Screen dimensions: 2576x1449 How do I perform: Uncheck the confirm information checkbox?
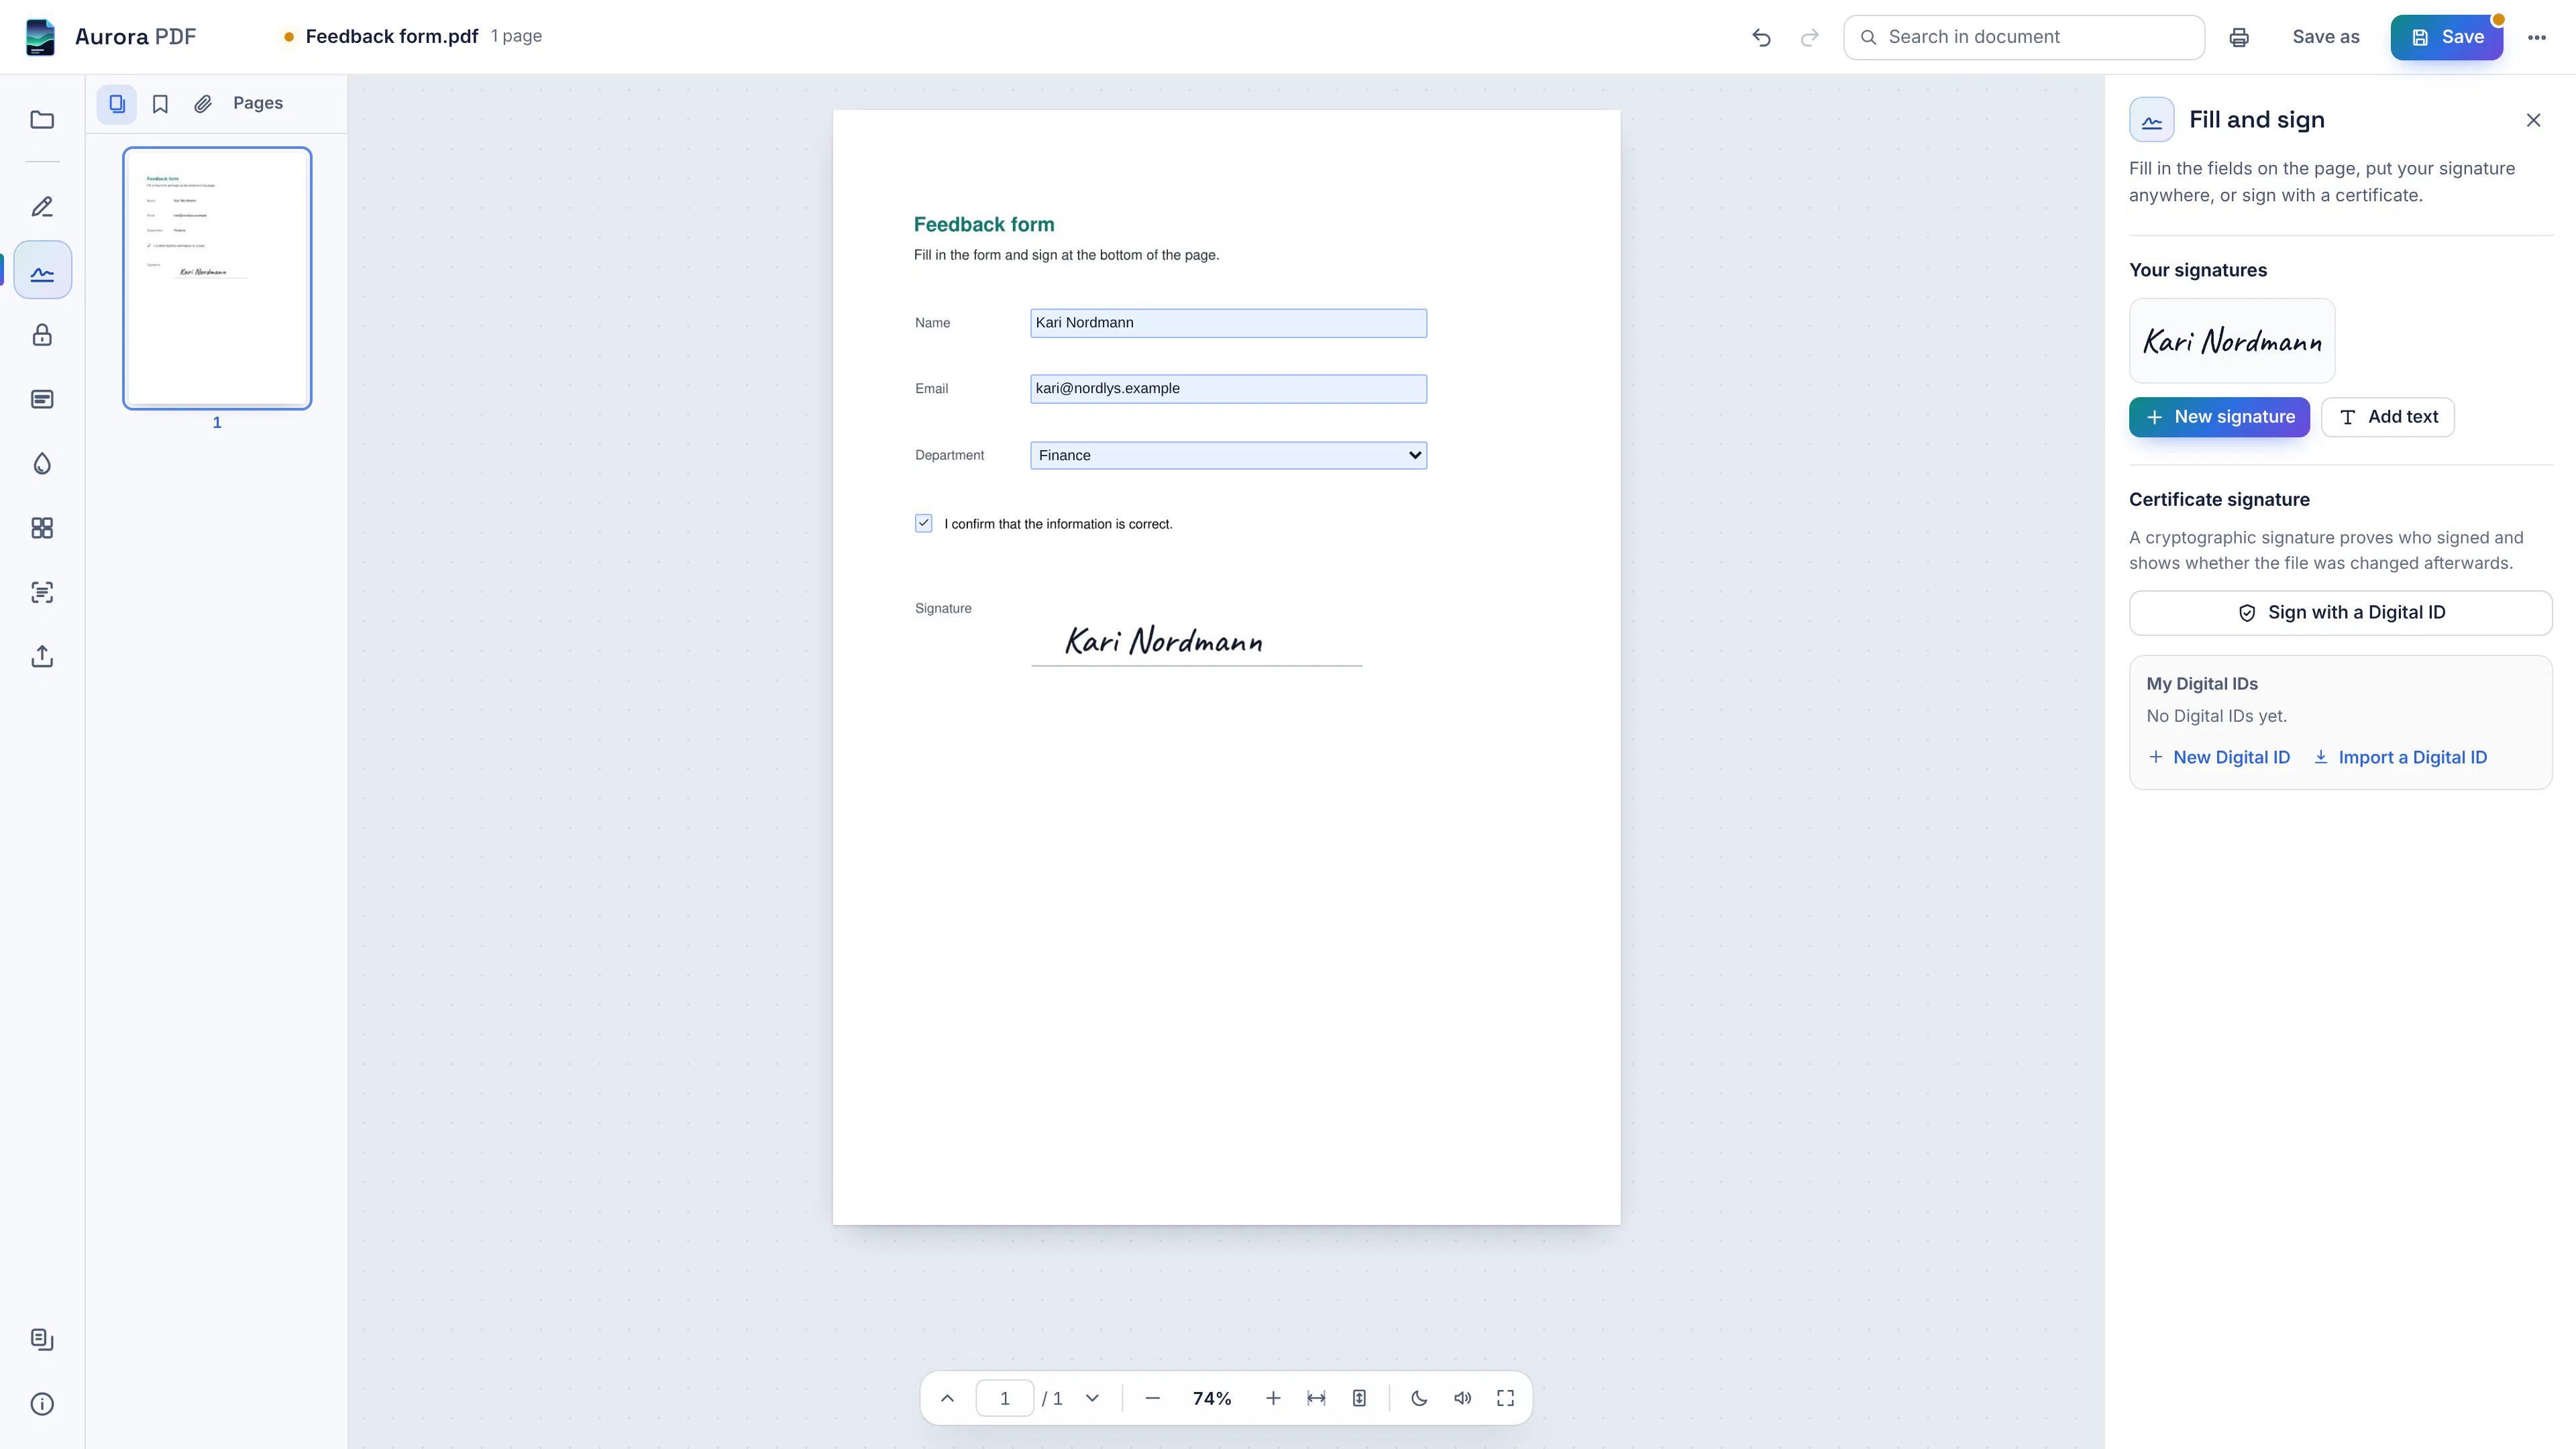[923, 523]
